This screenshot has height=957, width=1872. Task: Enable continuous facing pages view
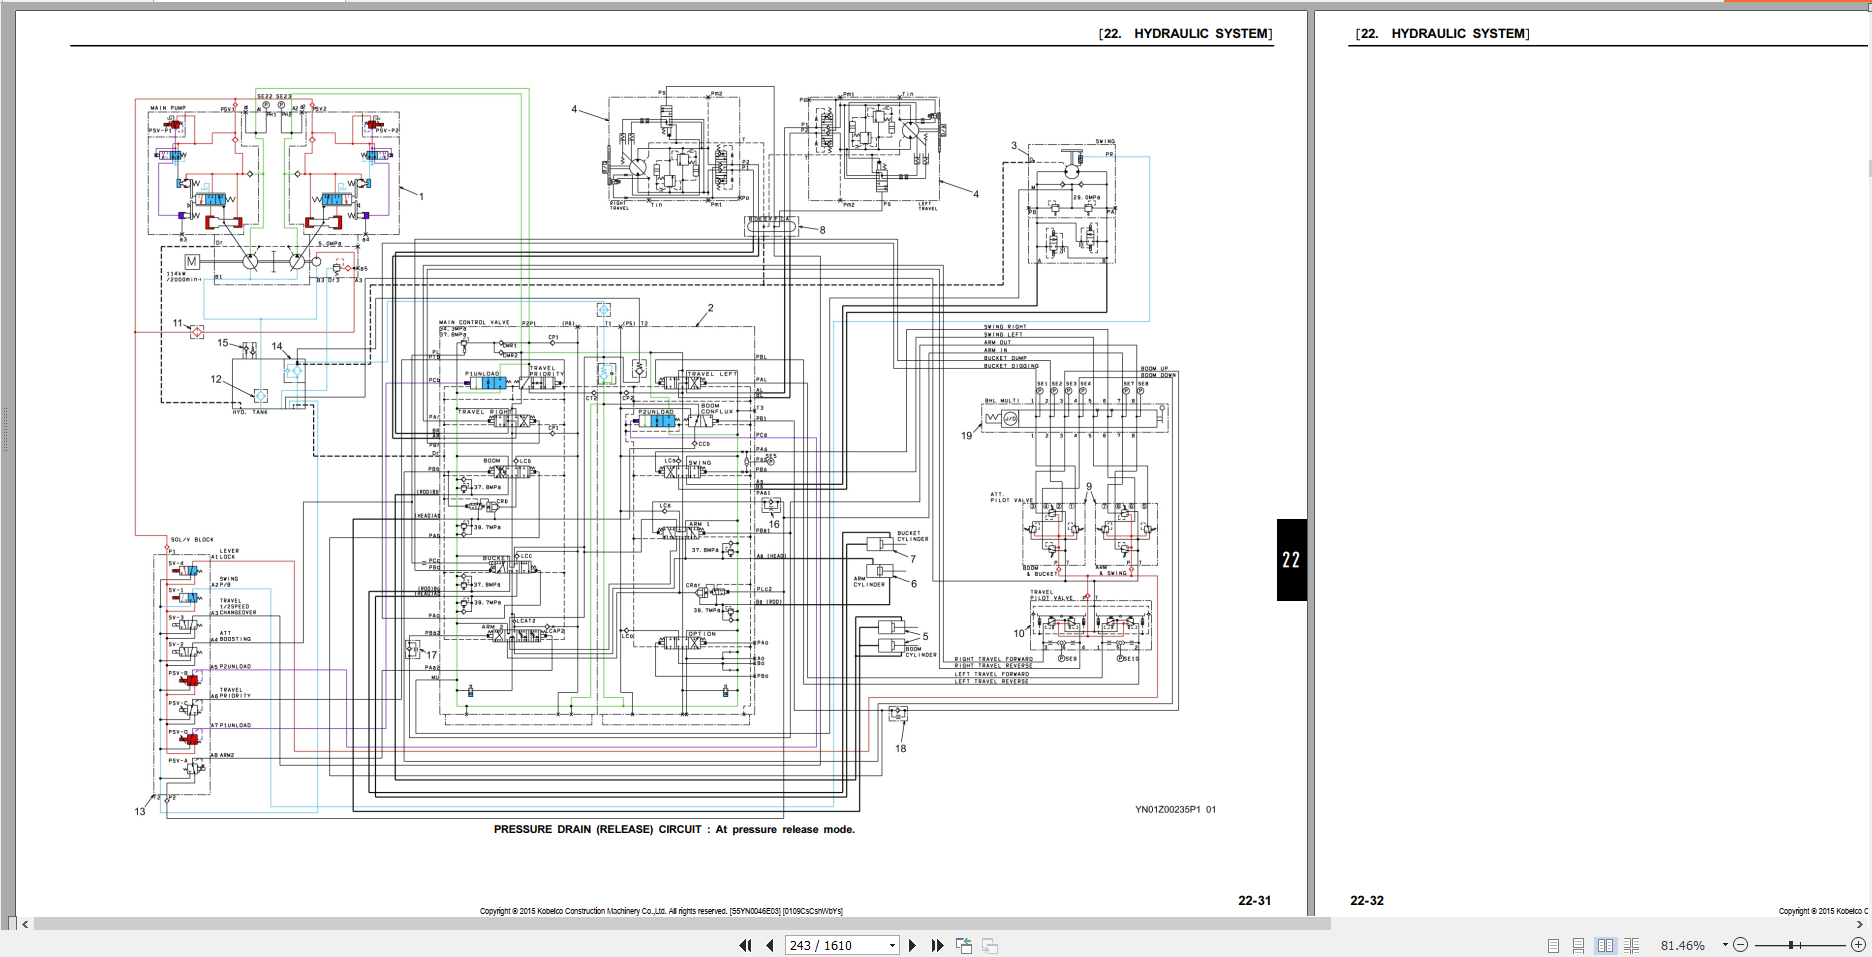[1631, 945]
